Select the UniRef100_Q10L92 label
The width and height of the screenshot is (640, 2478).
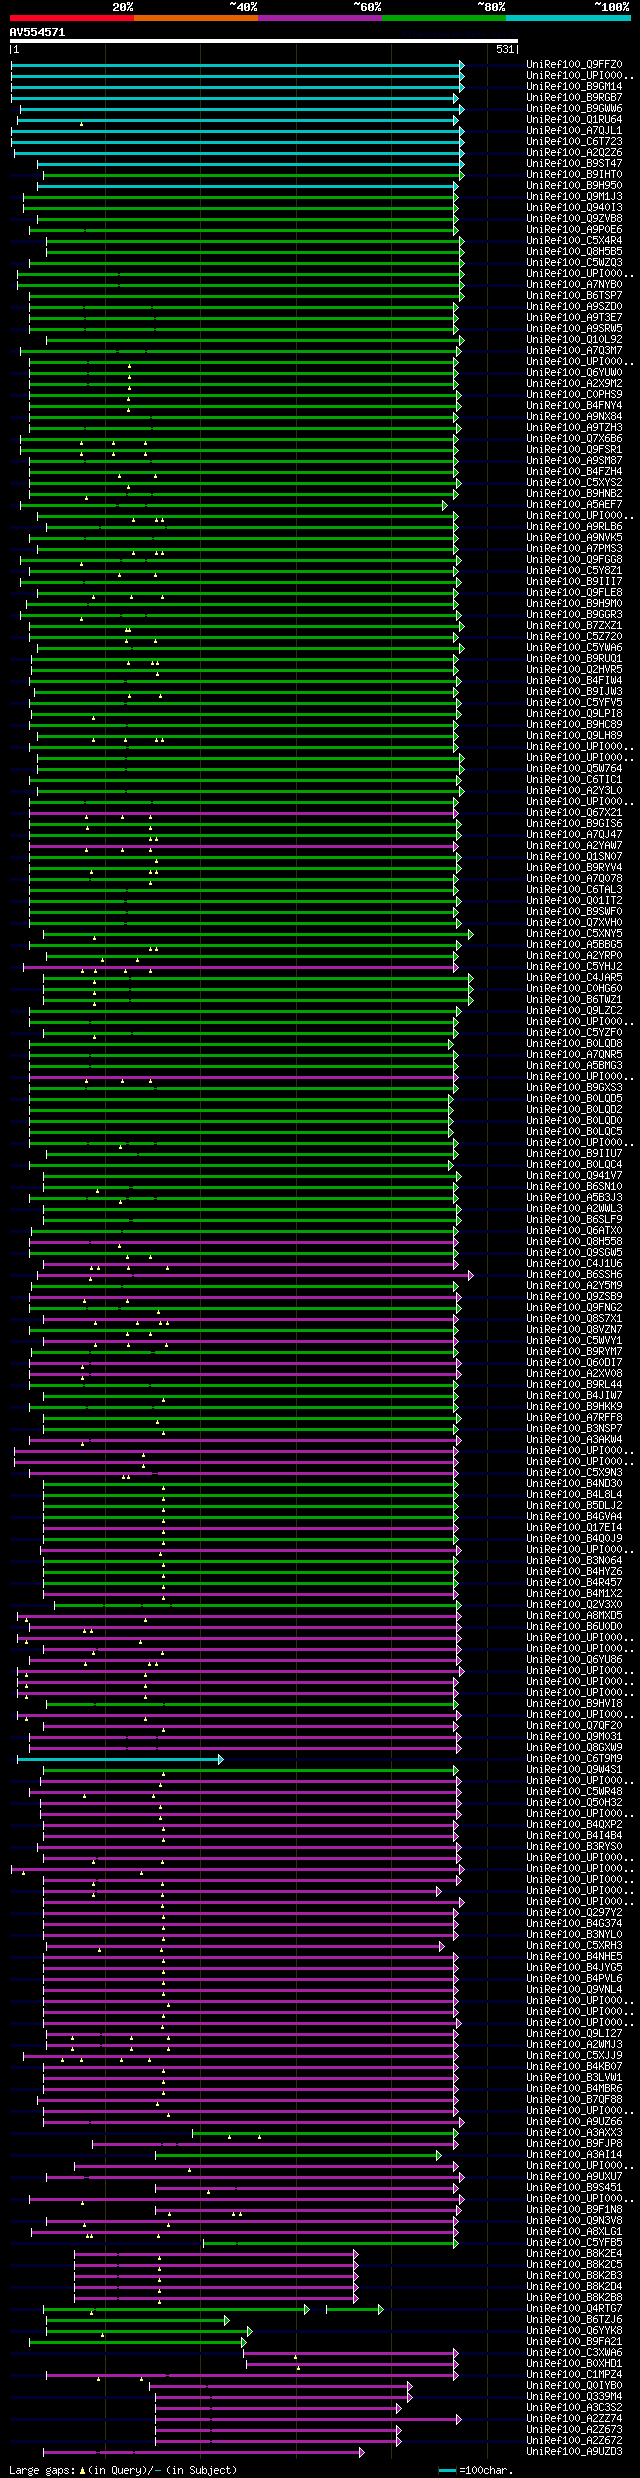574,340
